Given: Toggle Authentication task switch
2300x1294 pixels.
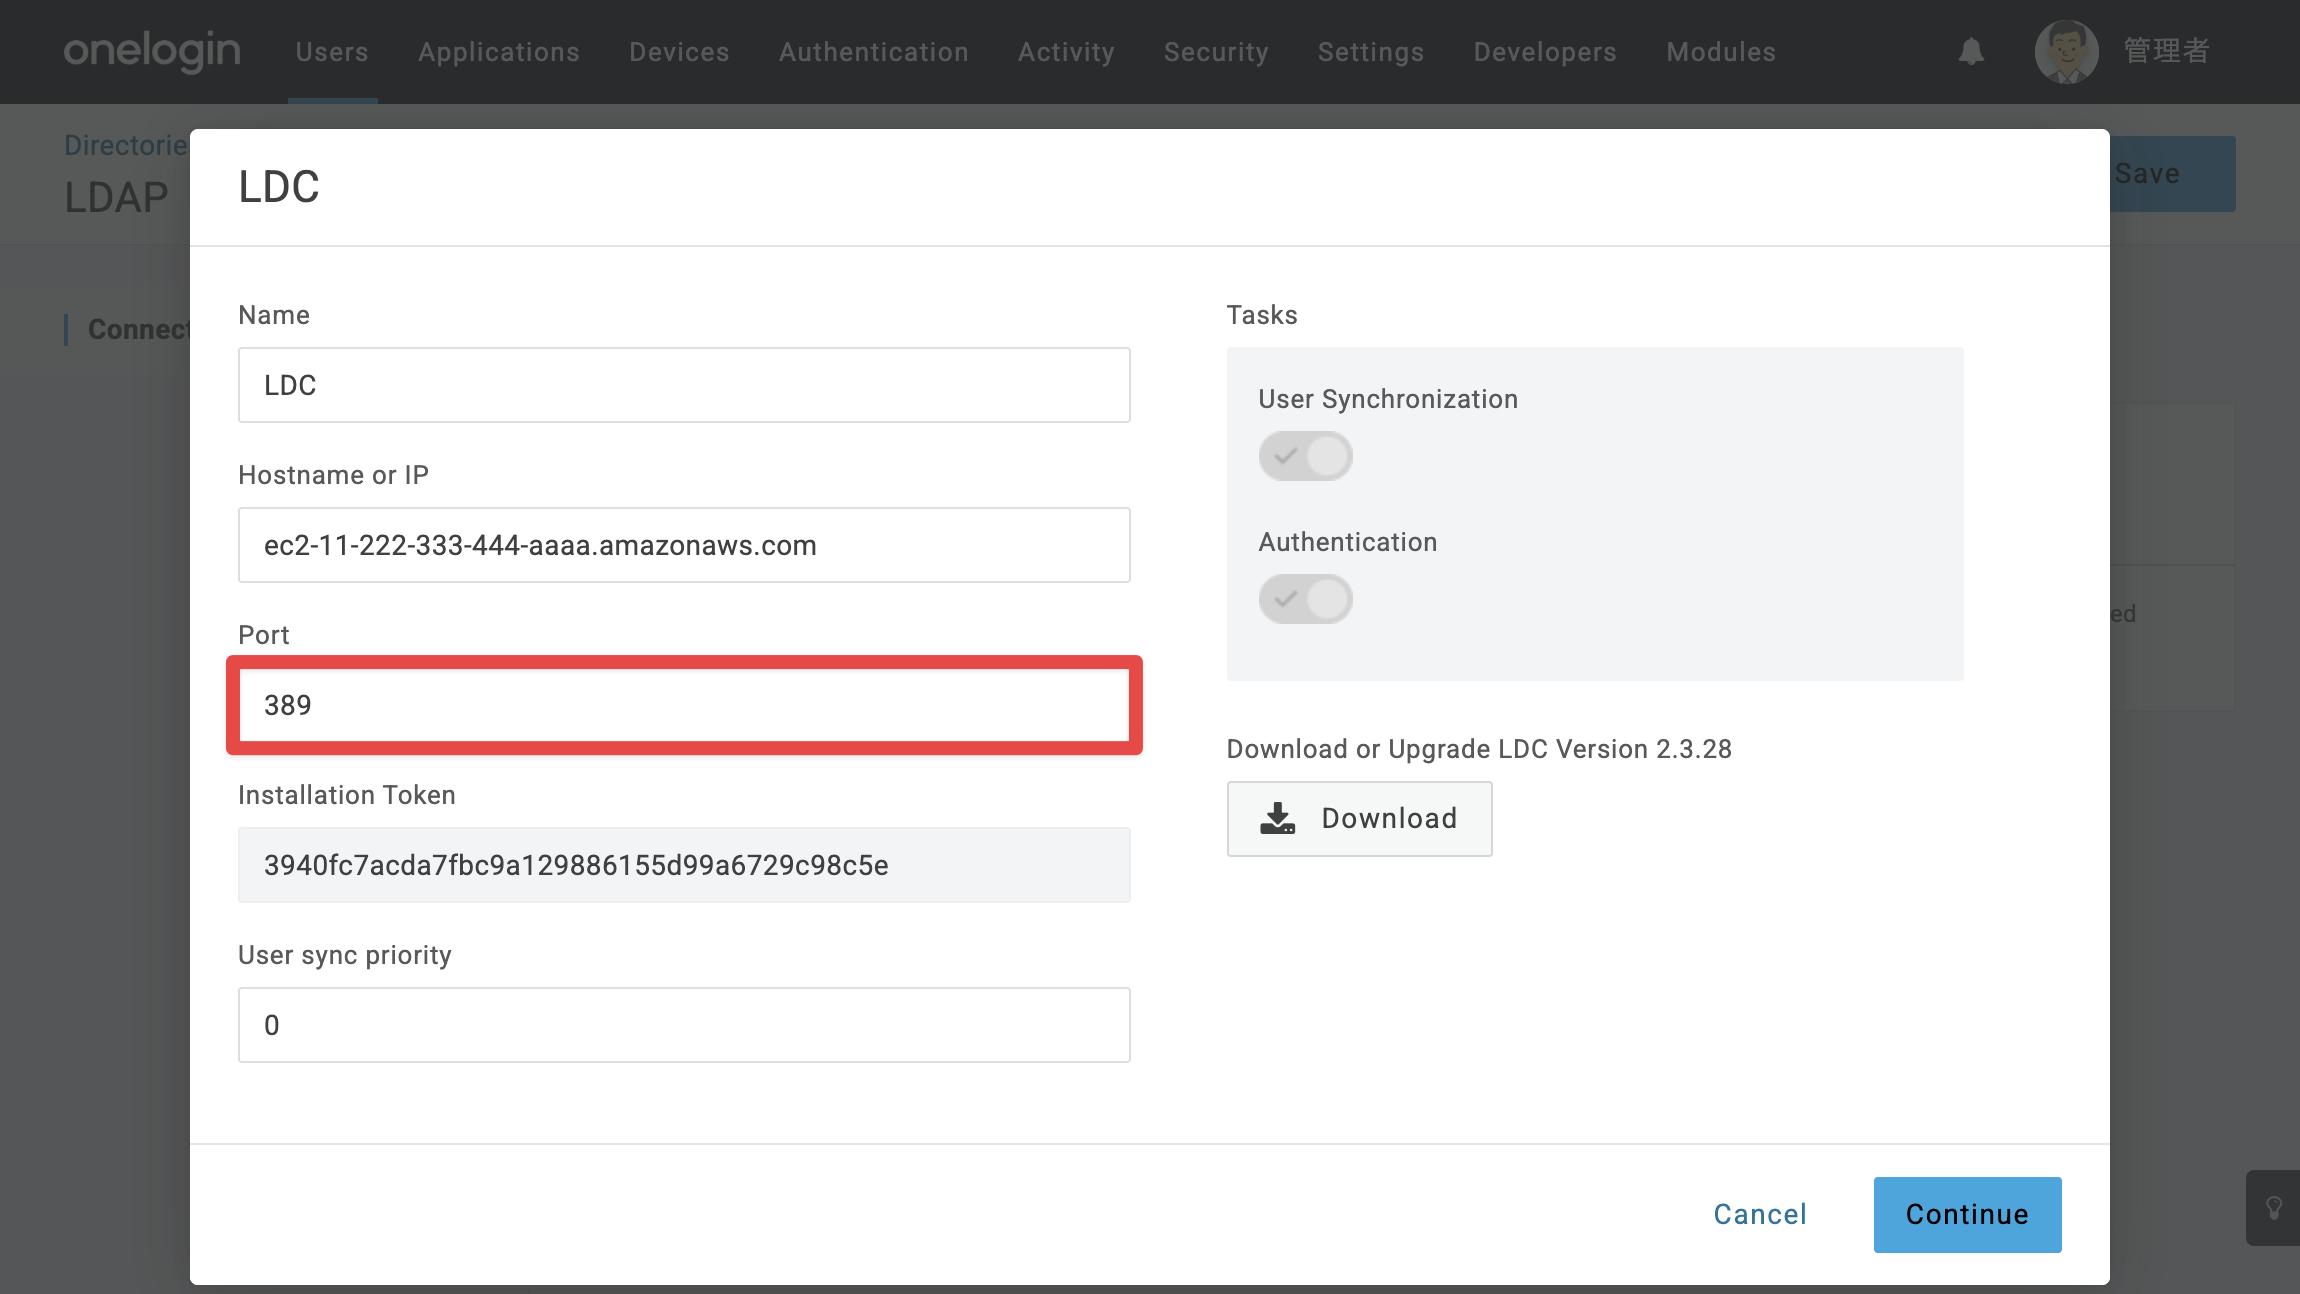Looking at the screenshot, I should (1305, 599).
